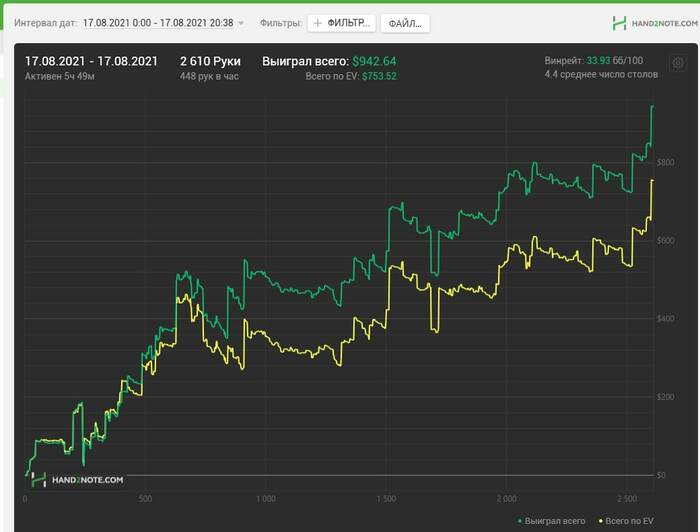Click the '448 рук в час' text
This screenshot has width=700, height=532.
click(x=209, y=76)
